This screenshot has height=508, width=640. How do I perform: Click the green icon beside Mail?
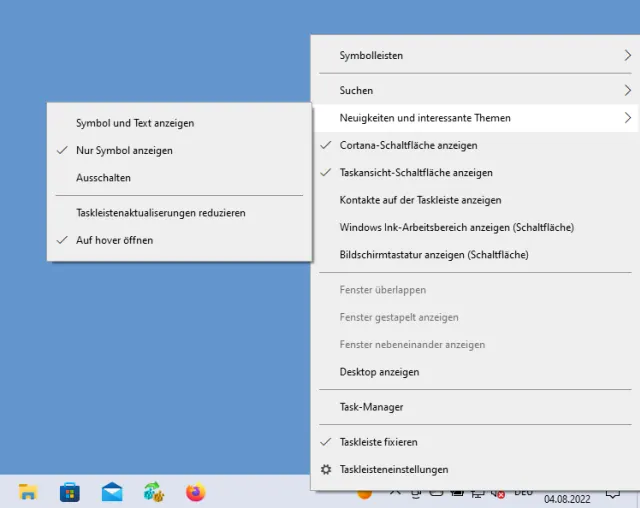(x=153, y=492)
